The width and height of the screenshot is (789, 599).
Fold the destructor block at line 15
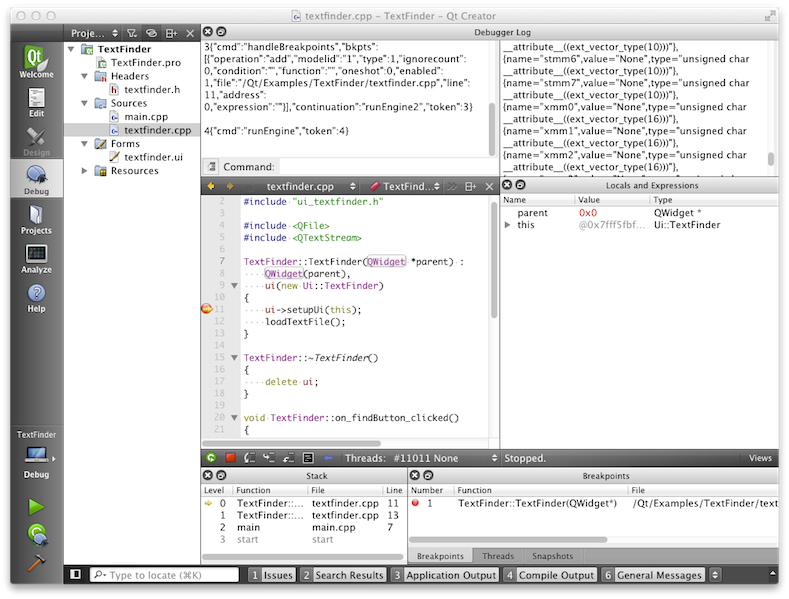(234, 357)
